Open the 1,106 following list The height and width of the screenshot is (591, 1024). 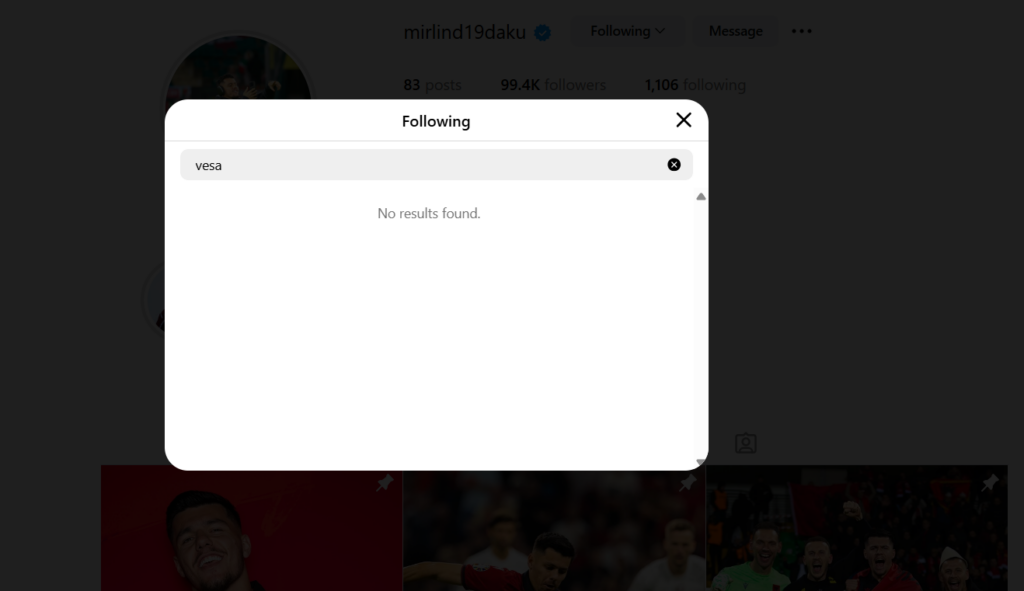click(x=695, y=86)
